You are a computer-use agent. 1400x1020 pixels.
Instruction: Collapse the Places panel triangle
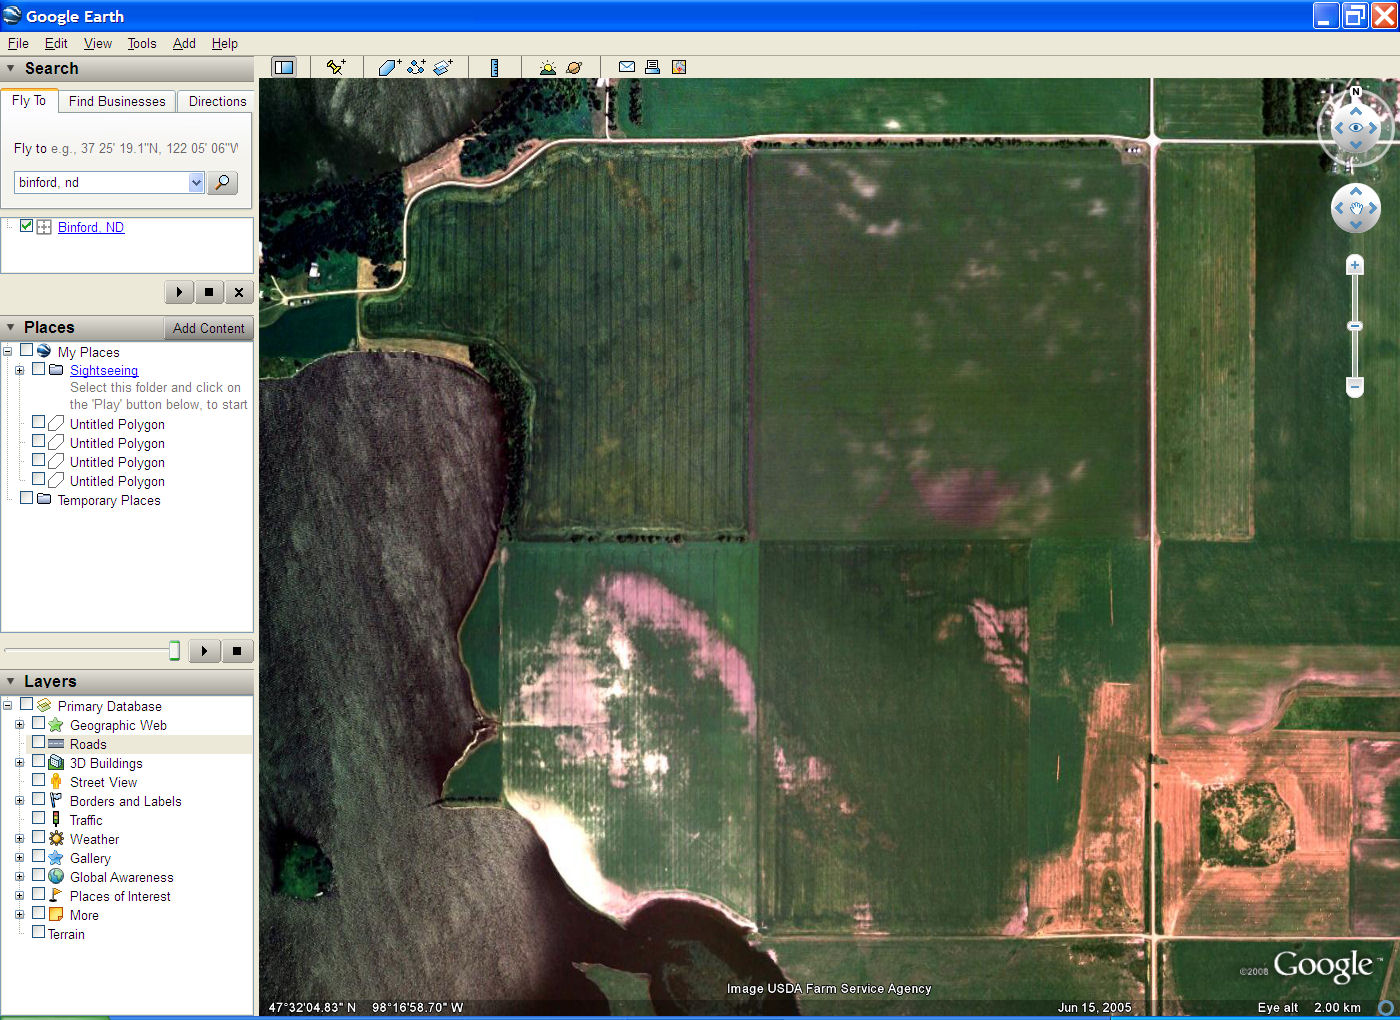coord(11,327)
